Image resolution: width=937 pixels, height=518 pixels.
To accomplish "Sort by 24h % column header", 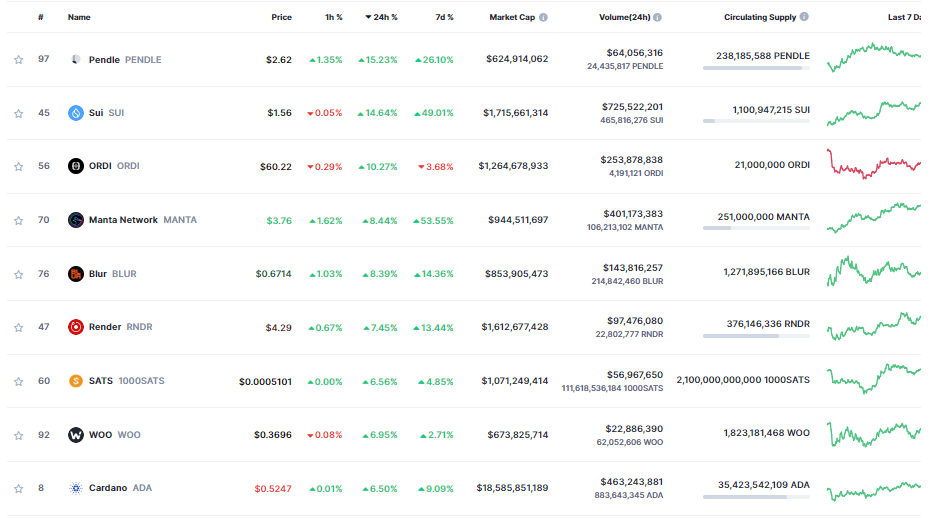I will (x=381, y=17).
